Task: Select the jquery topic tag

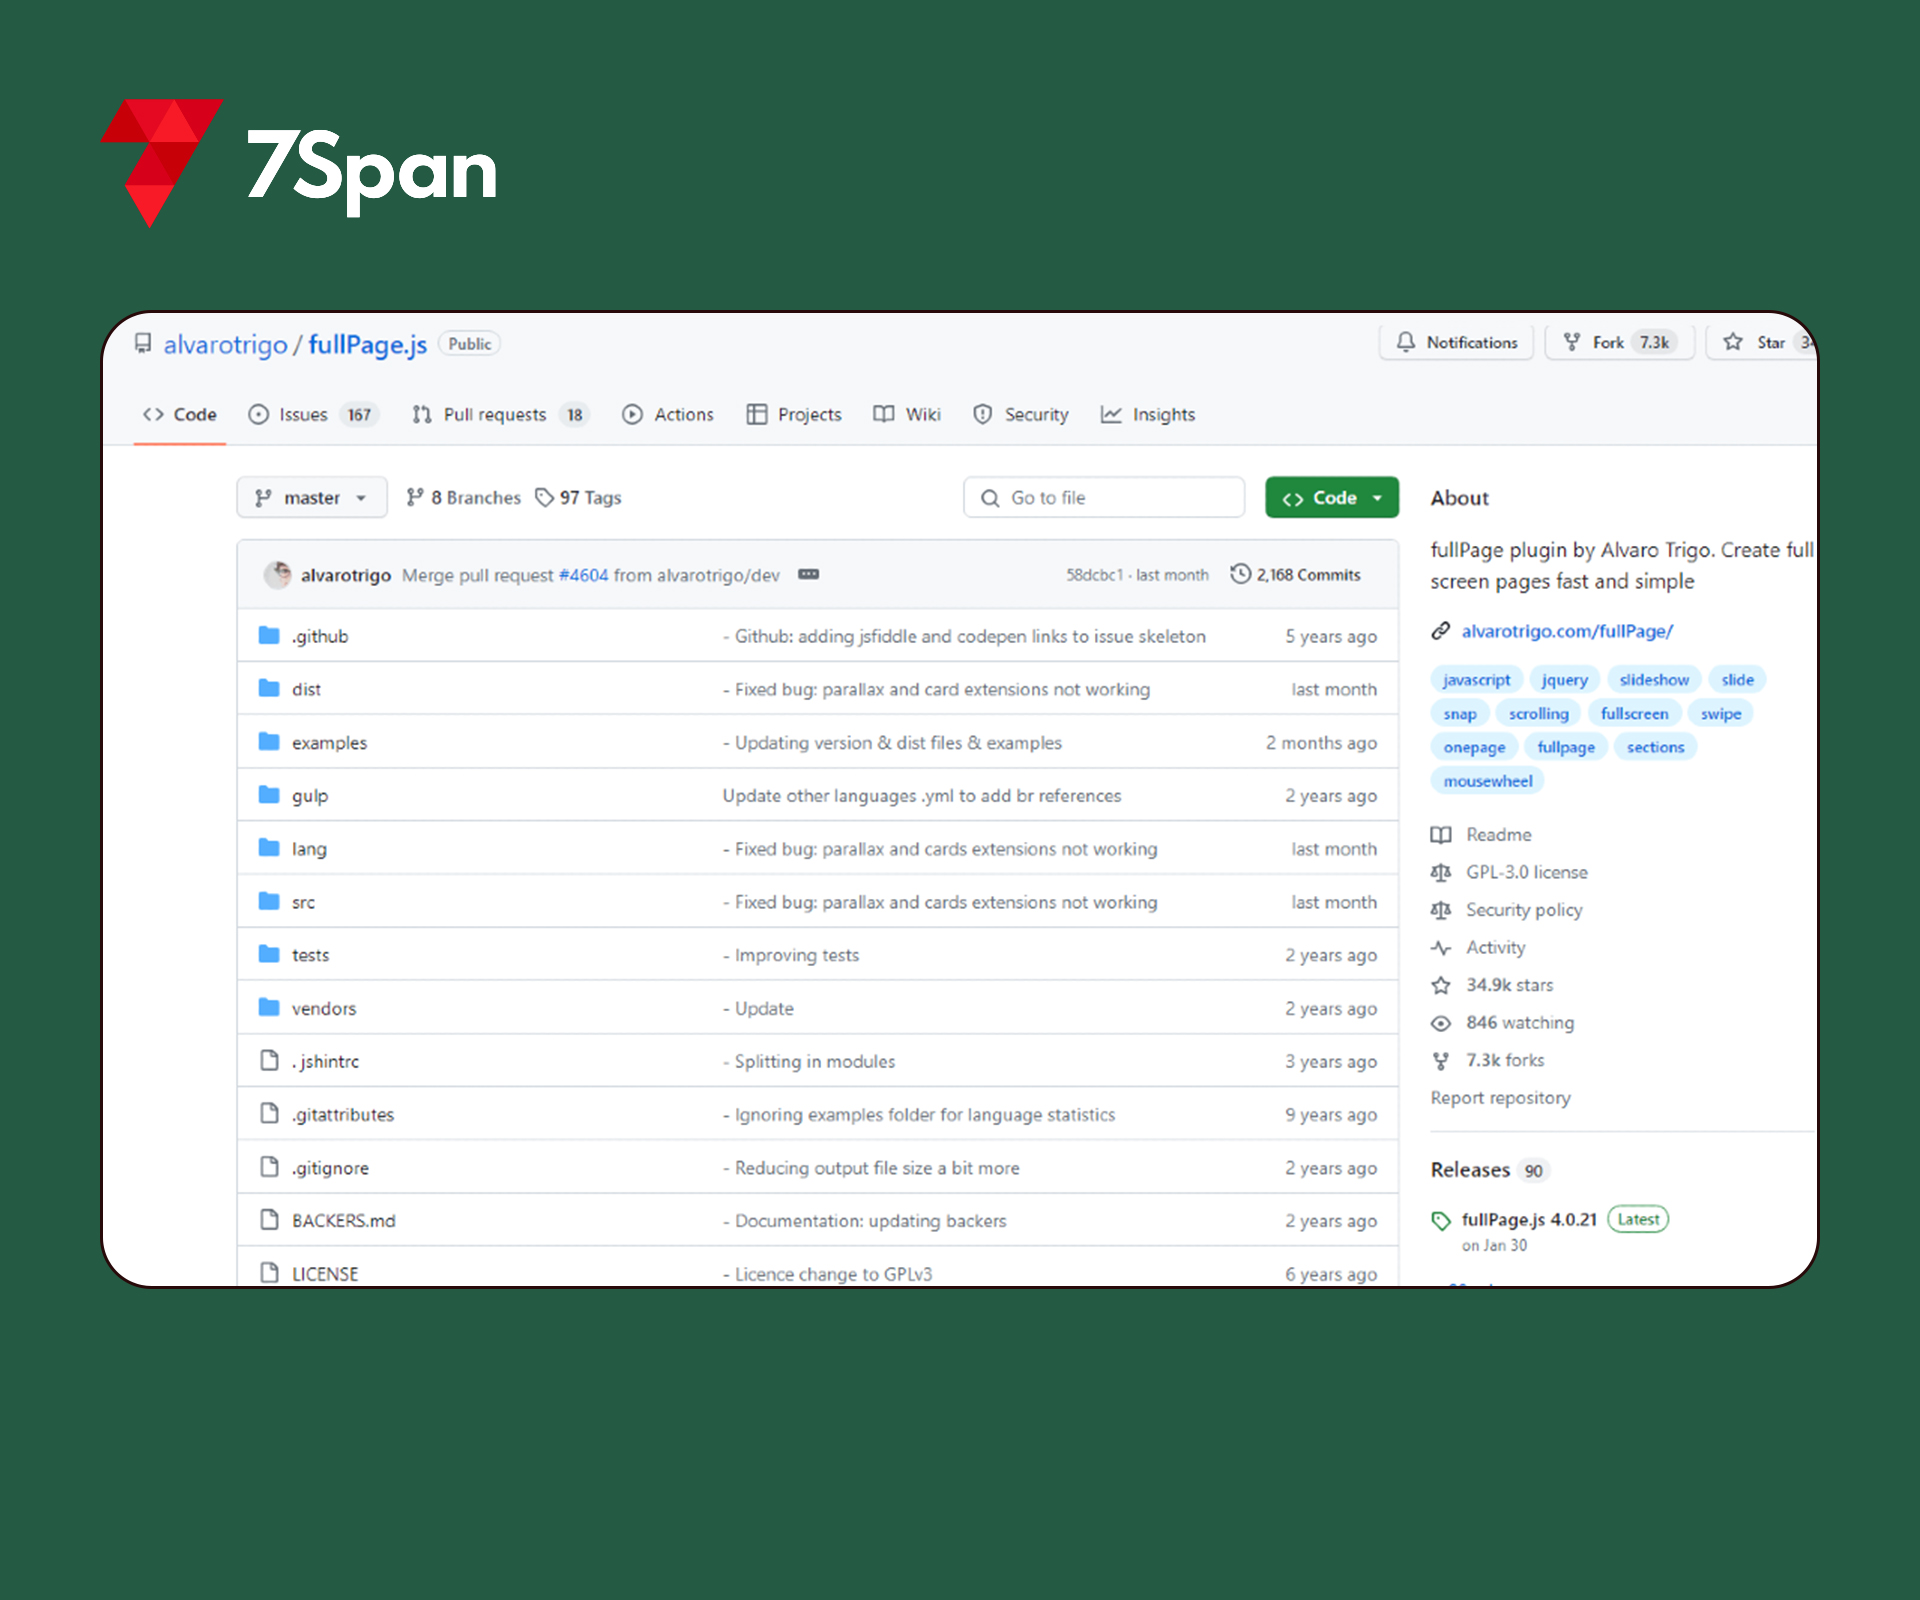Action: pos(1565,680)
